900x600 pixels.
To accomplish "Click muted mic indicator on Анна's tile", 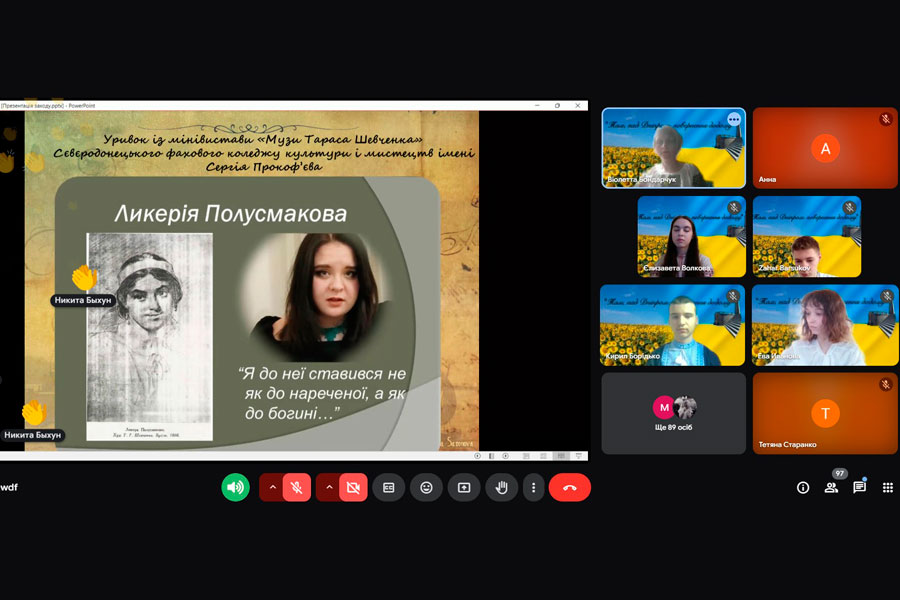I will 886,119.
